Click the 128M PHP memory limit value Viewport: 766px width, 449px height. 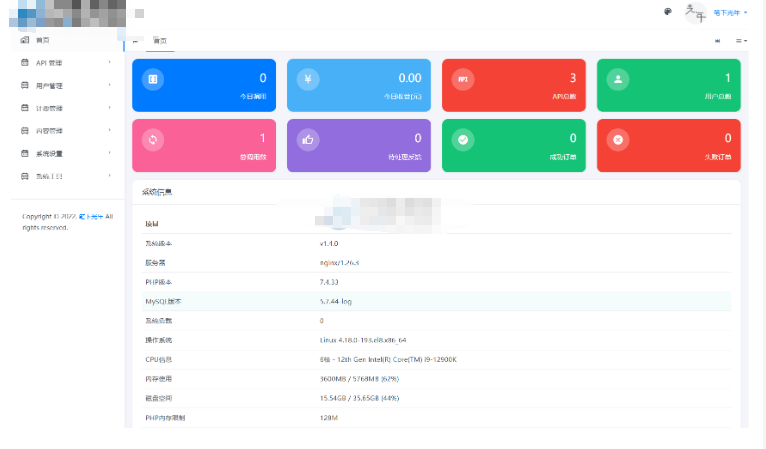[x=329, y=418]
